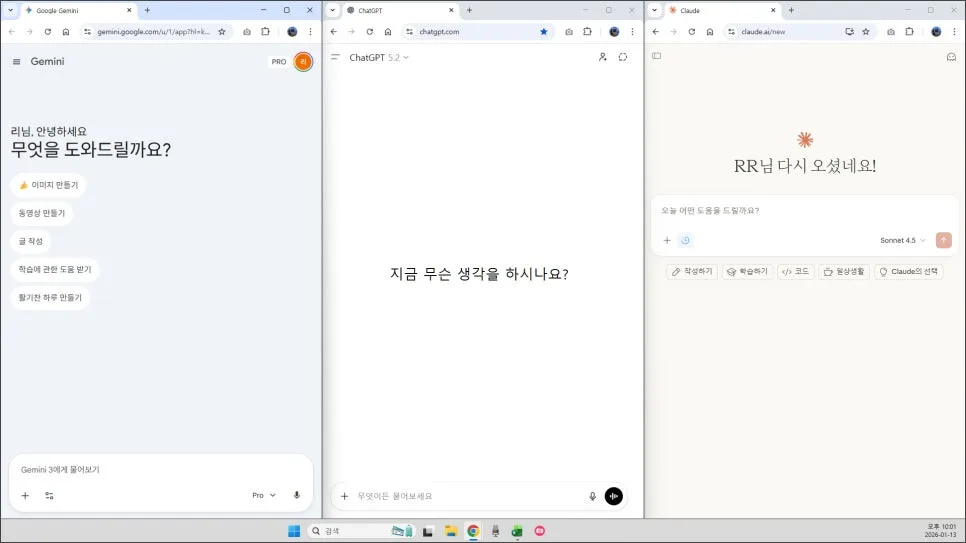
Task: Activate Gemini microphone input
Action: [x=296, y=495]
